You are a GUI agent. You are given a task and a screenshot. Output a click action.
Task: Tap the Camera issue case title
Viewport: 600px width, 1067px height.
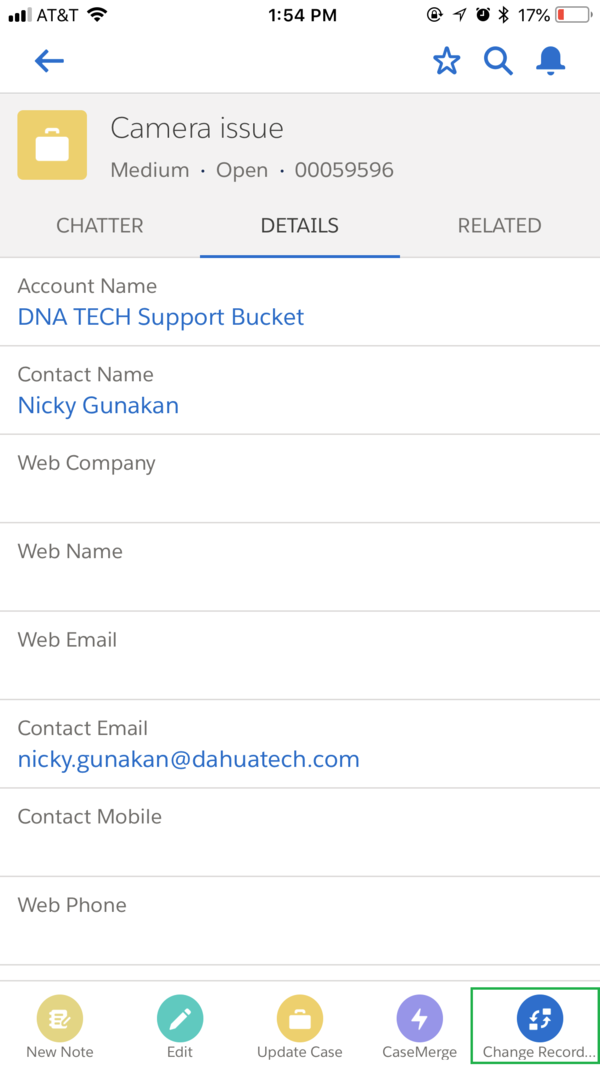197,129
